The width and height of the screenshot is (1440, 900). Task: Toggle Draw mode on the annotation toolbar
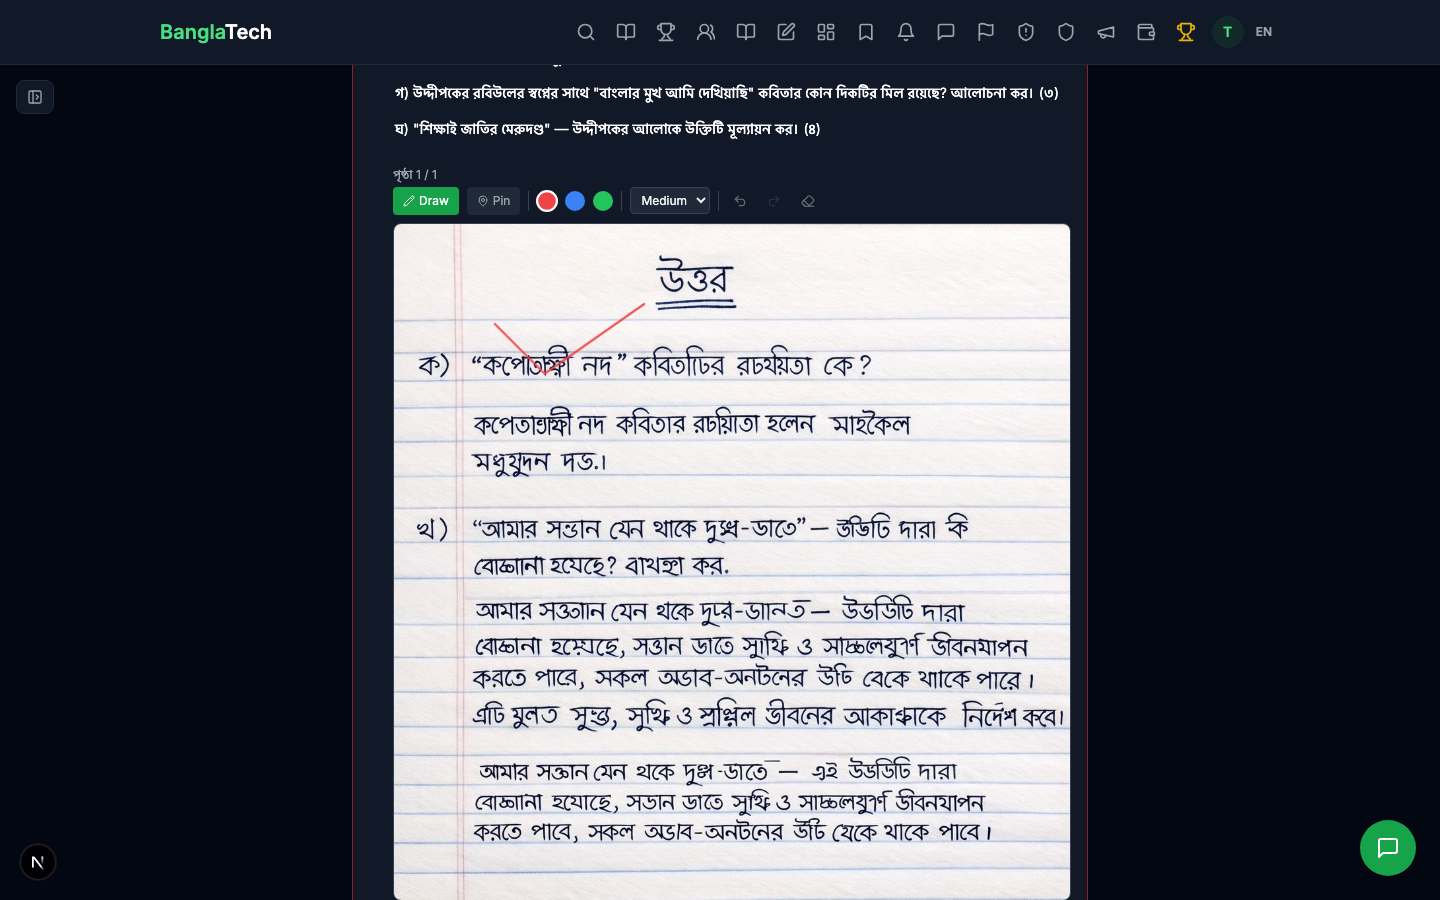[x=426, y=201]
